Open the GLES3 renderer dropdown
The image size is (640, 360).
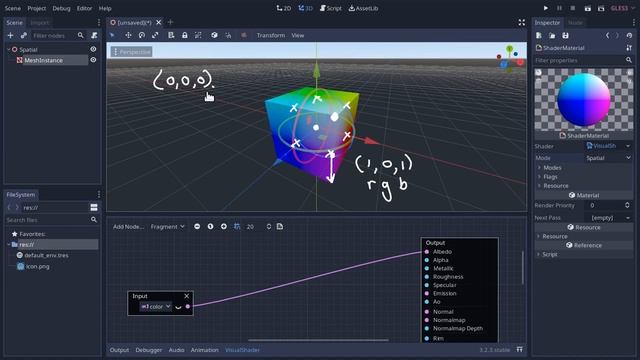[622, 8]
